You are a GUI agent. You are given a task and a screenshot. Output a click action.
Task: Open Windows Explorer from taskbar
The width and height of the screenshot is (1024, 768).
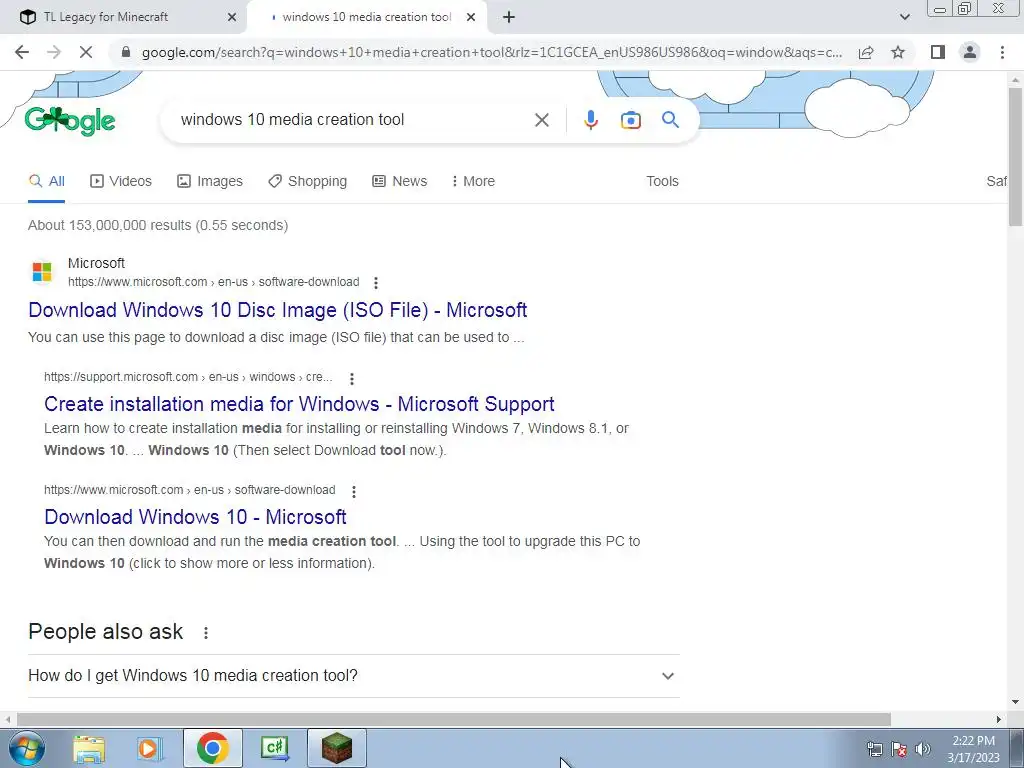[x=89, y=749]
